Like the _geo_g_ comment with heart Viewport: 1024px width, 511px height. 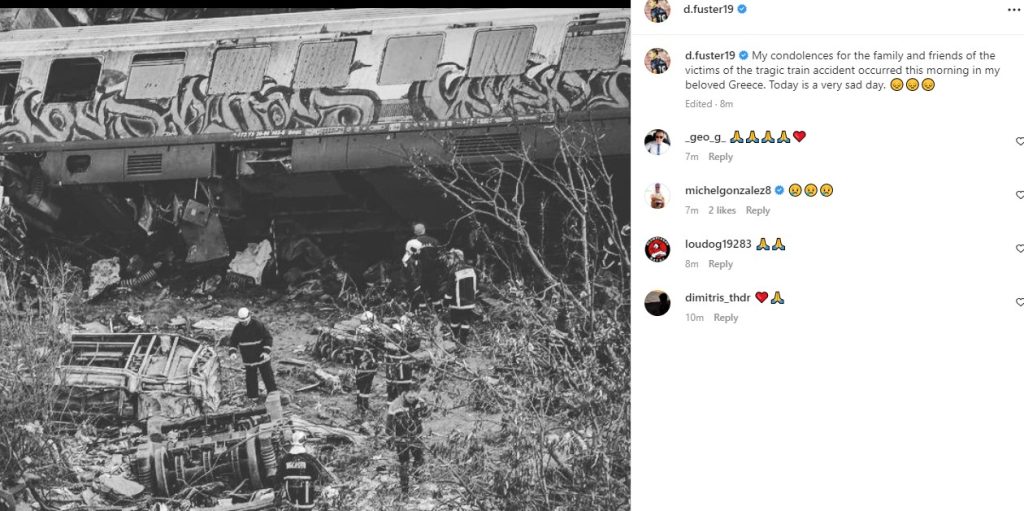1020,141
